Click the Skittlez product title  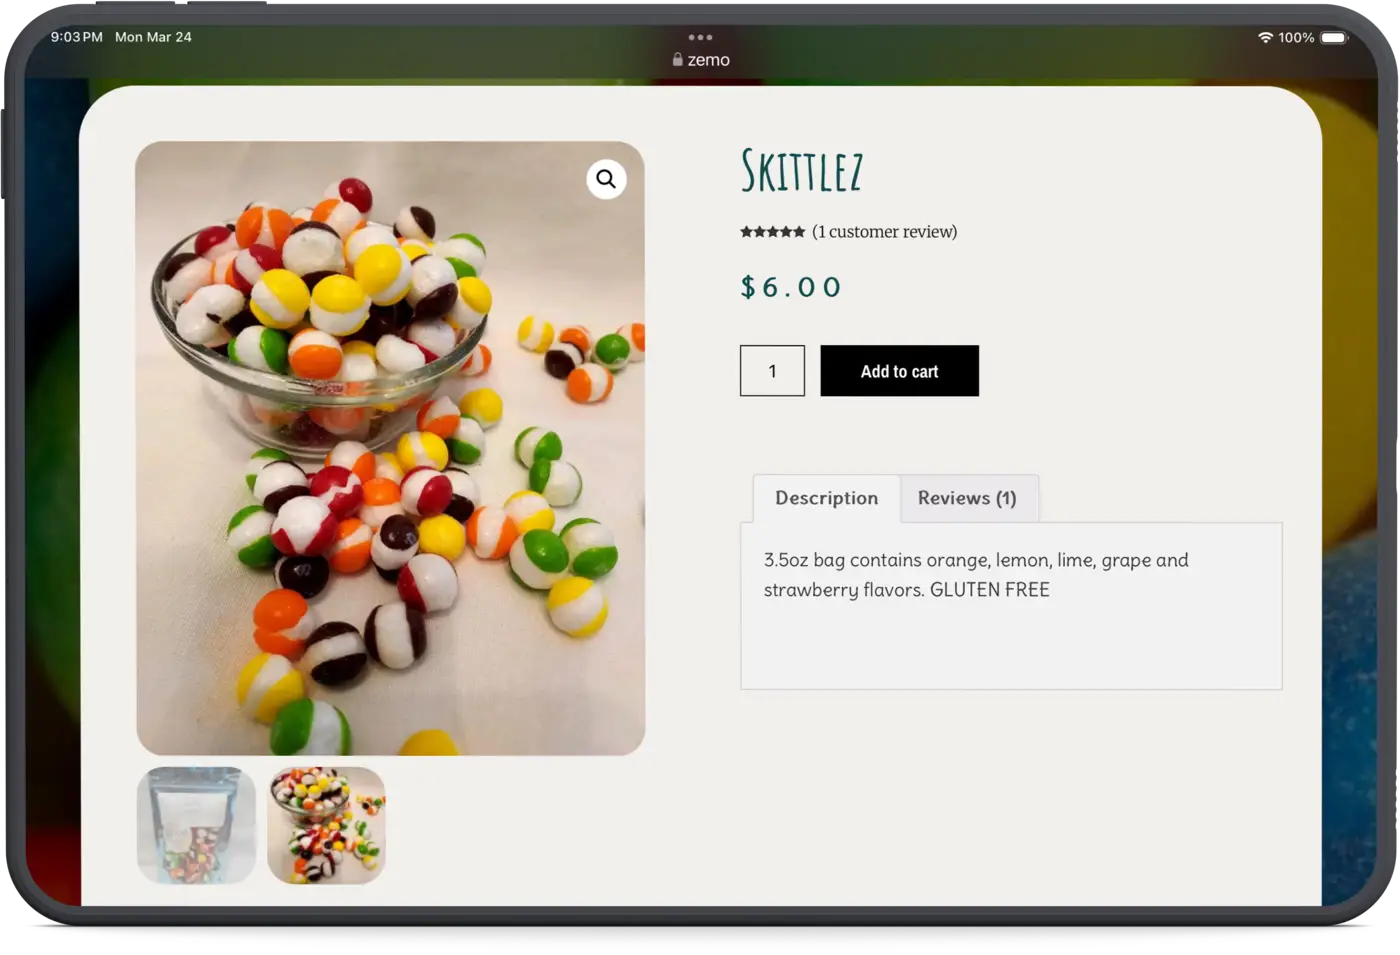801,171
